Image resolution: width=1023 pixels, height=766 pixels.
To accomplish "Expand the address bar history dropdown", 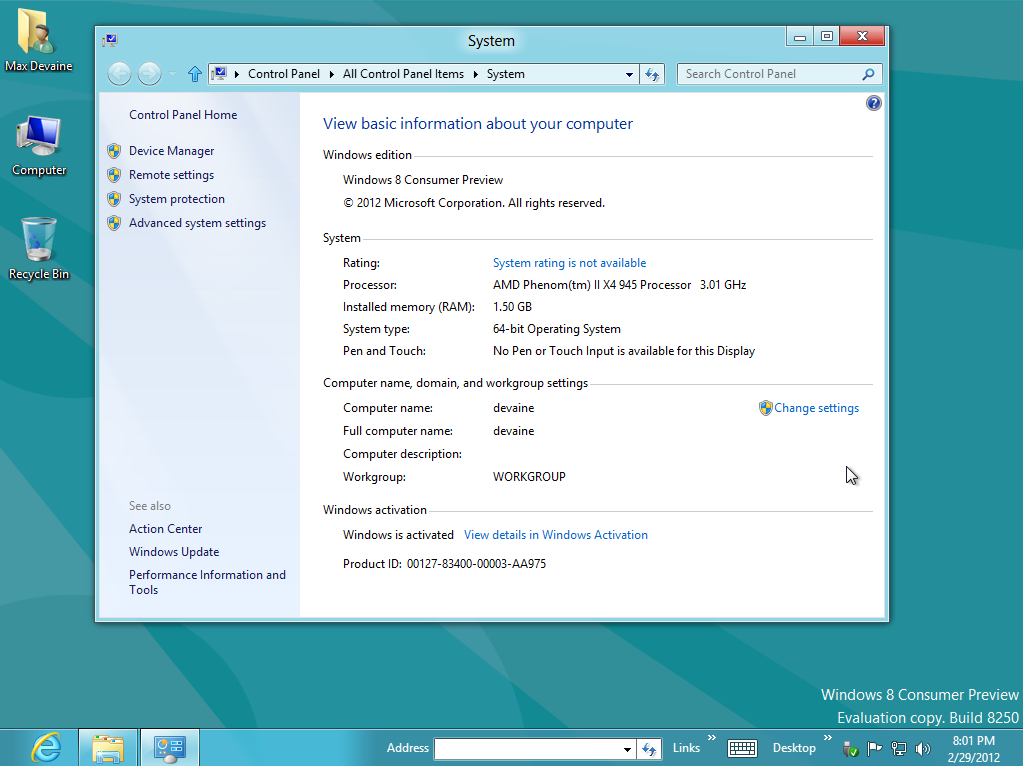I will coord(629,74).
